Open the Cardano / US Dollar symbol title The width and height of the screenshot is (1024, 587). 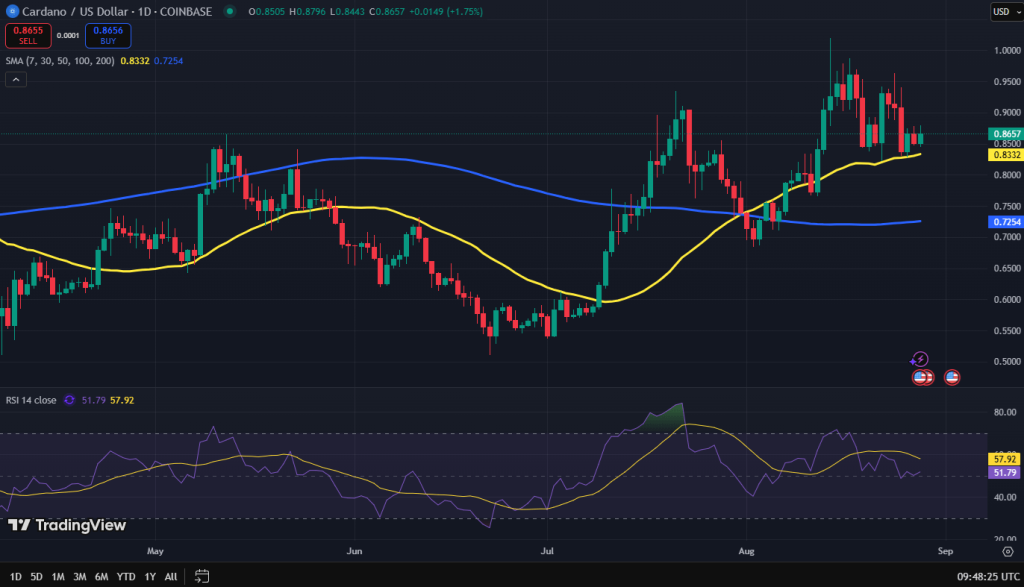click(x=117, y=11)
